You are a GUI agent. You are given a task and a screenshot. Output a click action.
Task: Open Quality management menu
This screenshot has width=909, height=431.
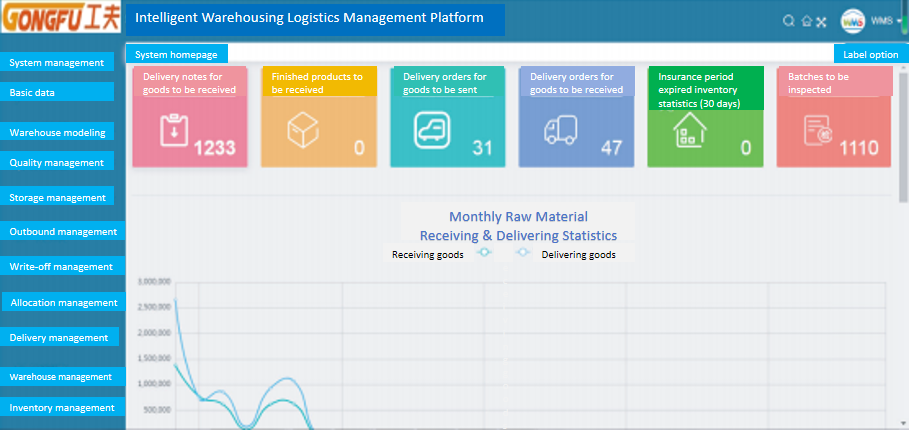(x=57, y=162)
